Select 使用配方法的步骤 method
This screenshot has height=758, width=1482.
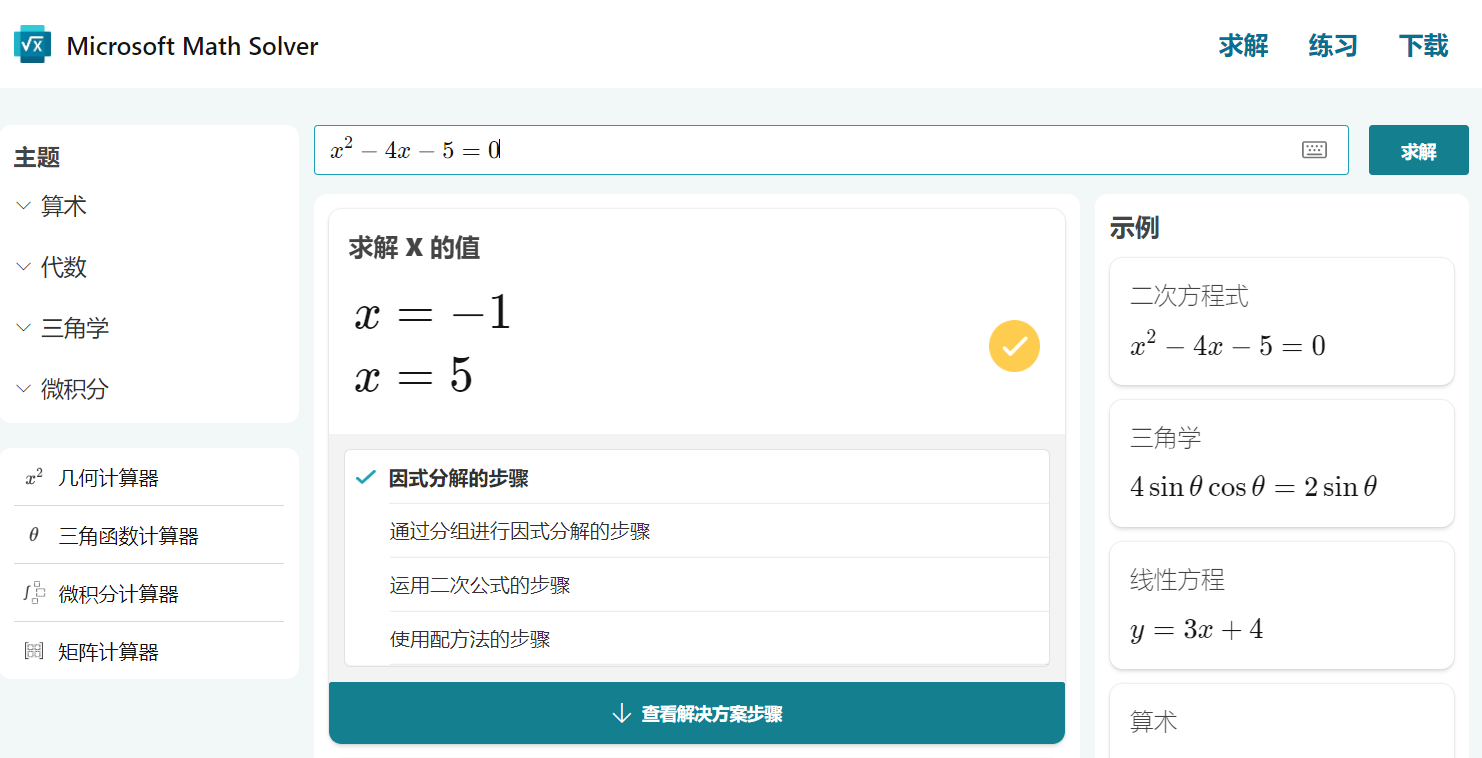coord(719,639)
